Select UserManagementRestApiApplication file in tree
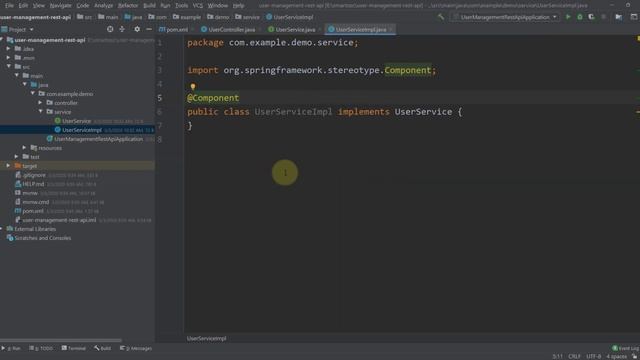 98,139
